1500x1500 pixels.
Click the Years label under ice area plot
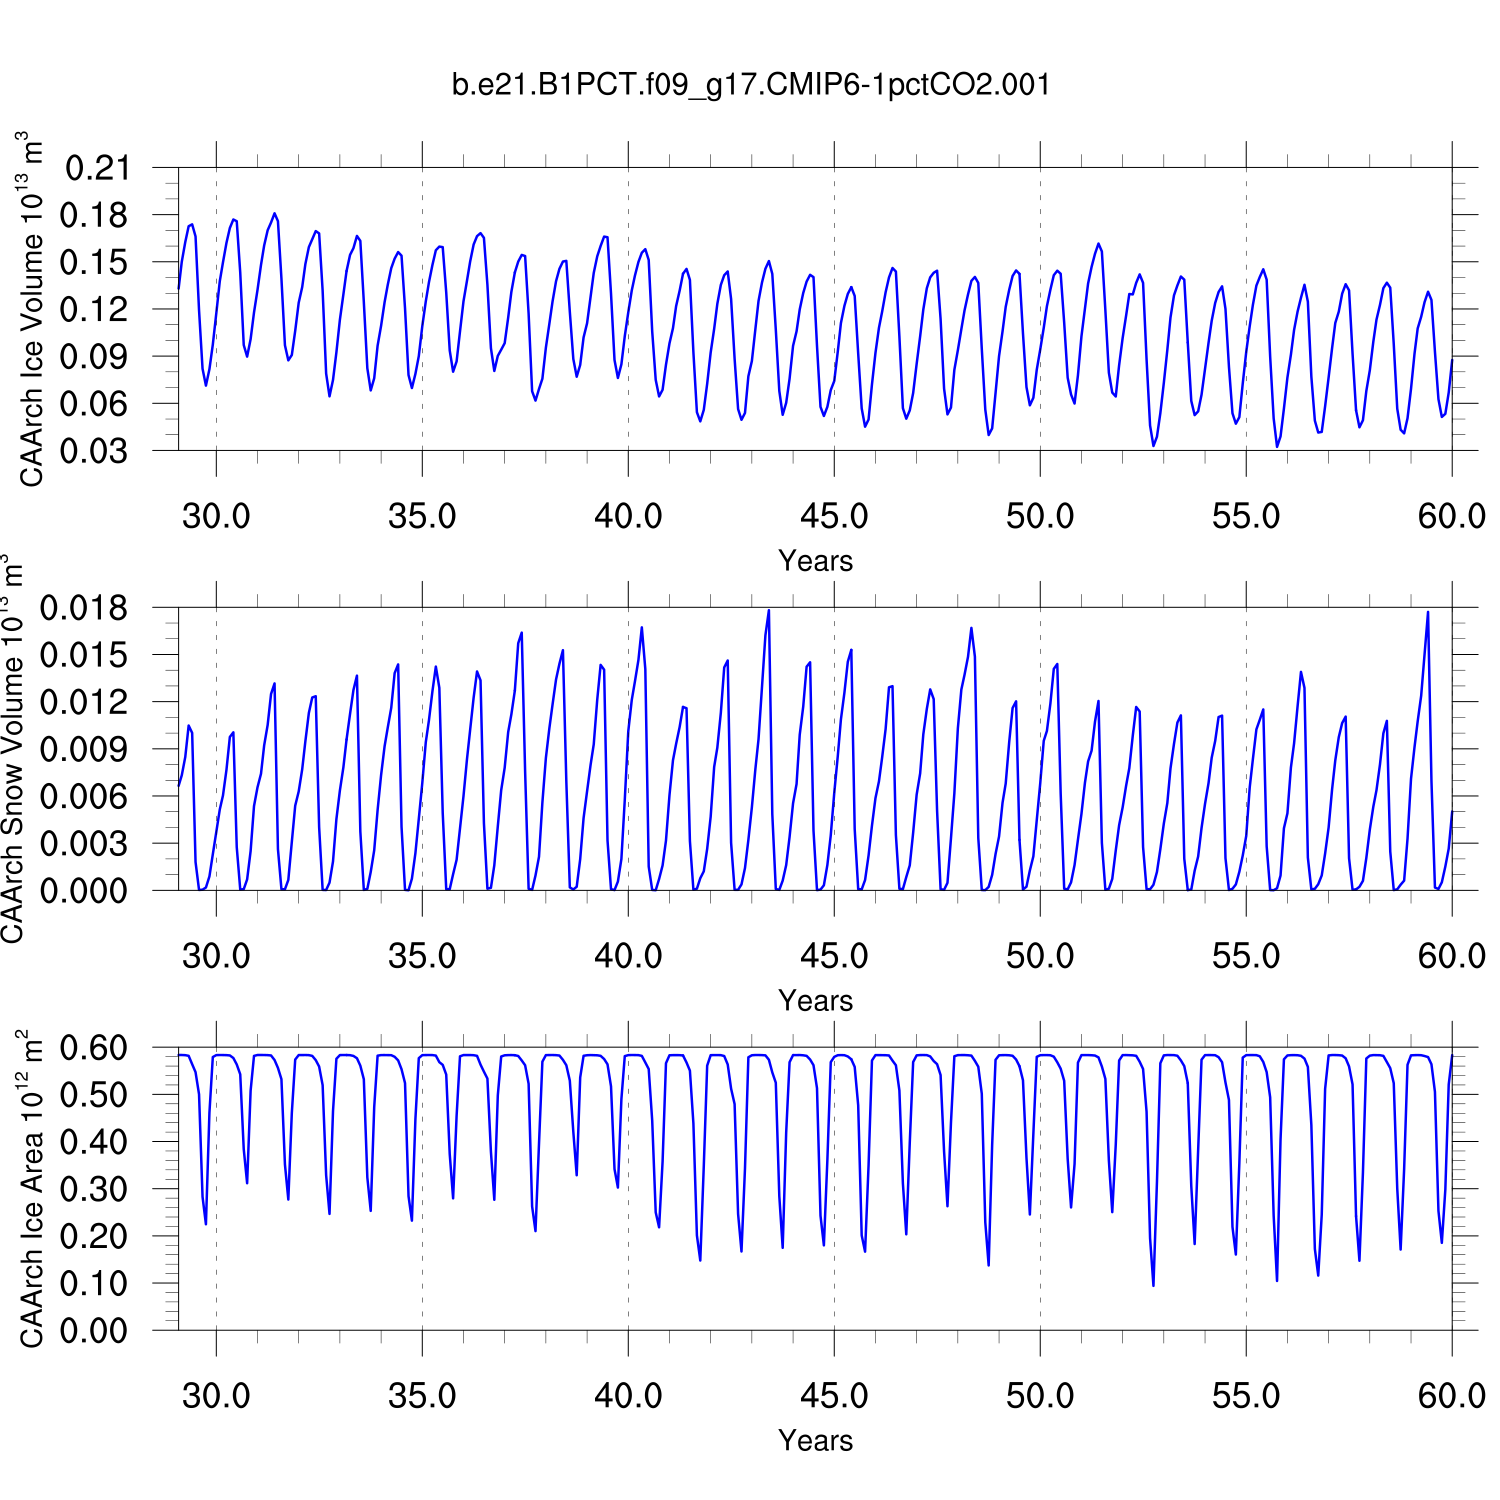point(815,1441)
